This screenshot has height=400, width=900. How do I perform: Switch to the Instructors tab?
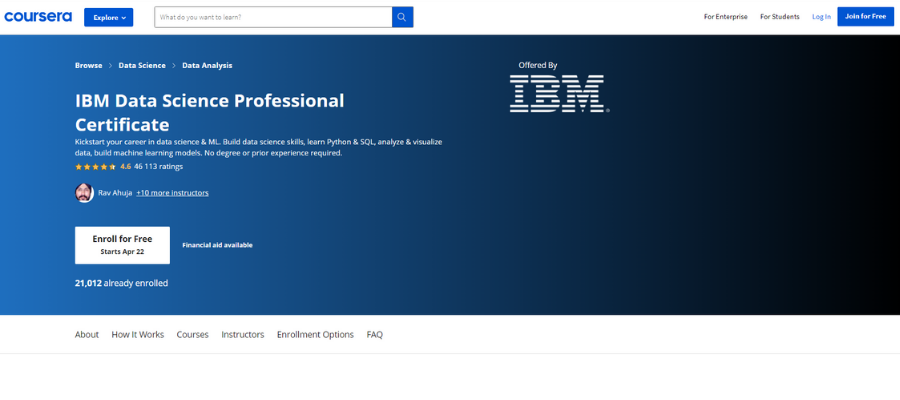click(243, 335)
